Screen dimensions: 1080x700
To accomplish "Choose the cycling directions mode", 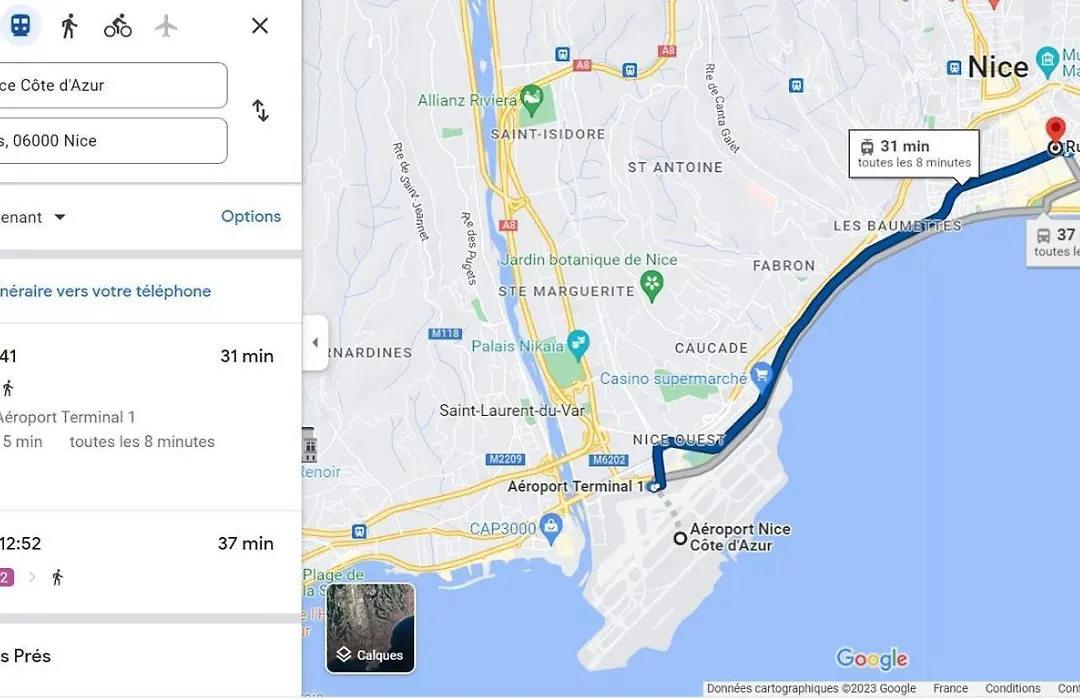I will tap(118, 26).
